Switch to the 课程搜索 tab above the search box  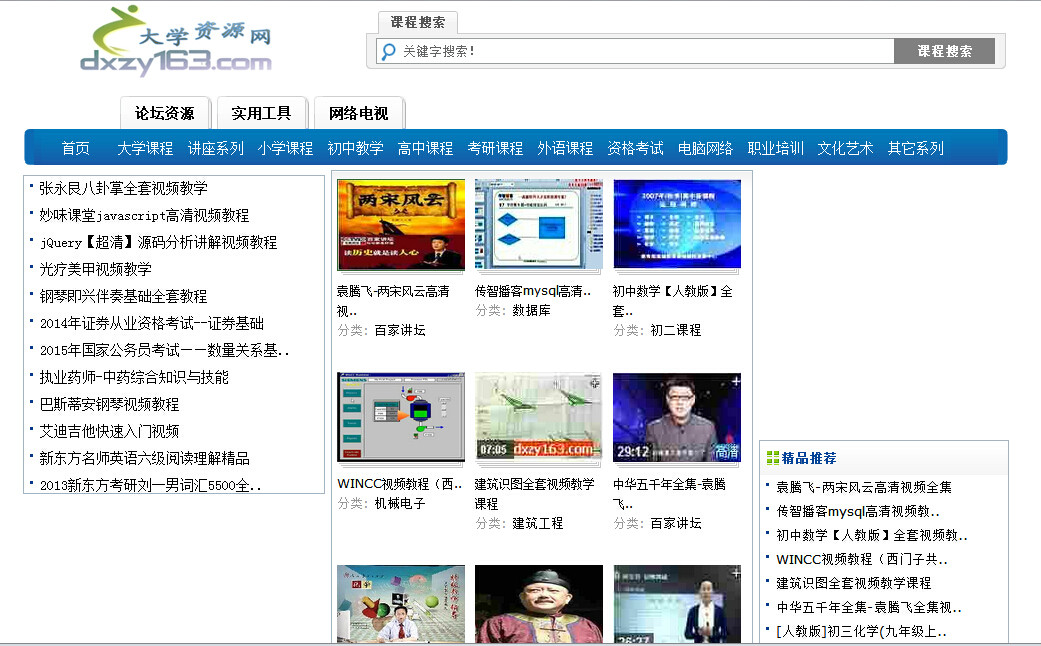coord(417,21)
